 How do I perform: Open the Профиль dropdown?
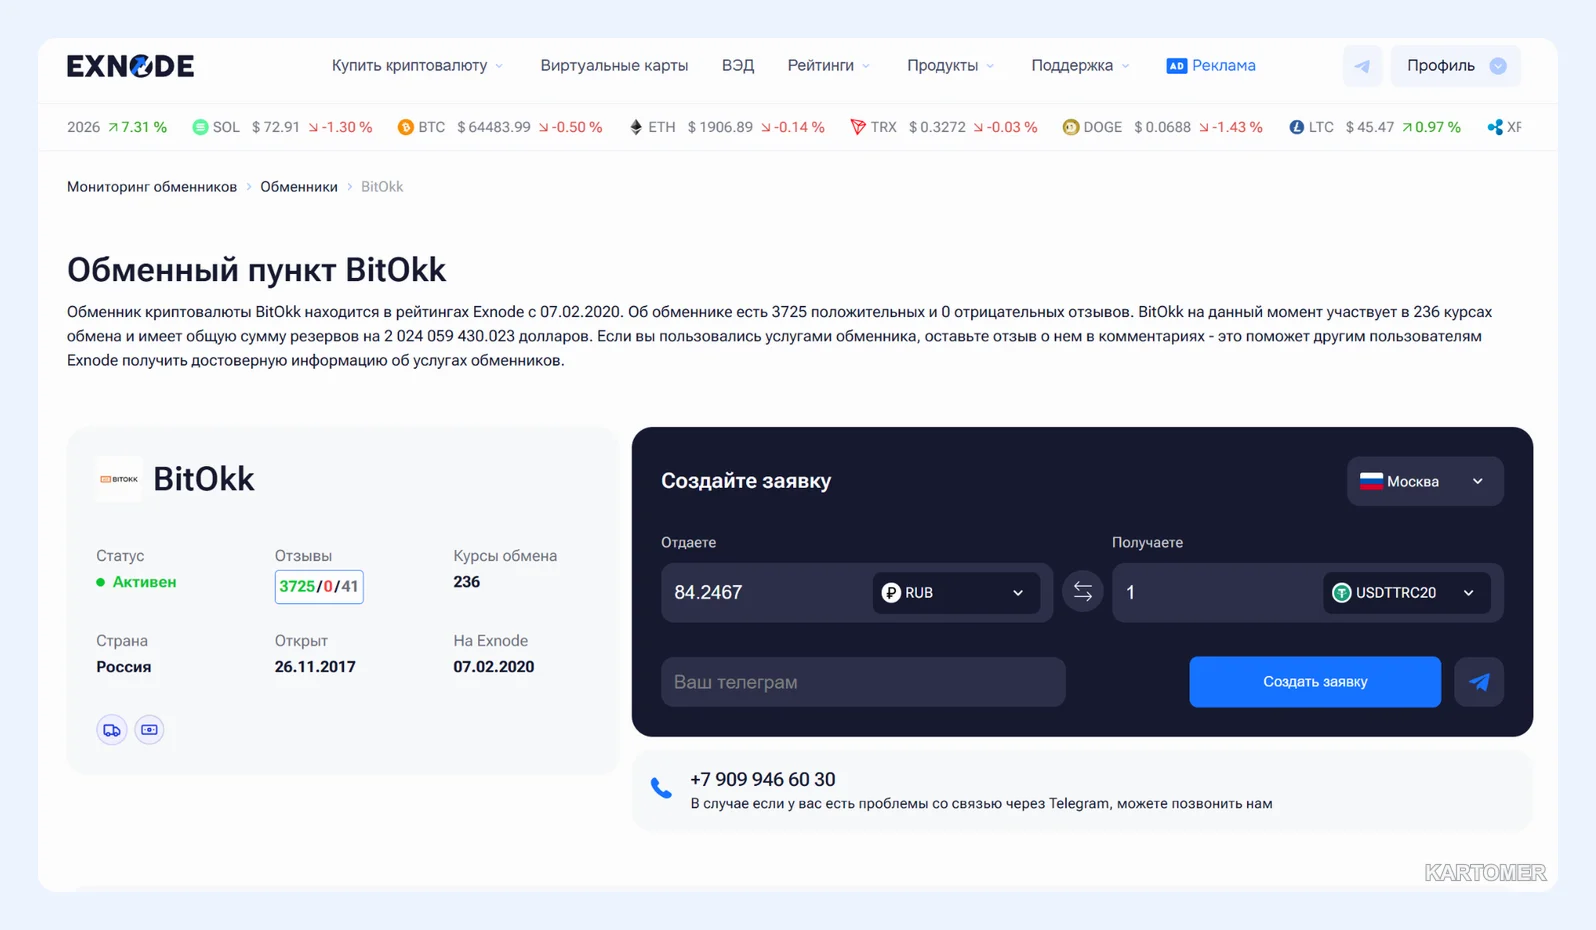coord(1456,66)
